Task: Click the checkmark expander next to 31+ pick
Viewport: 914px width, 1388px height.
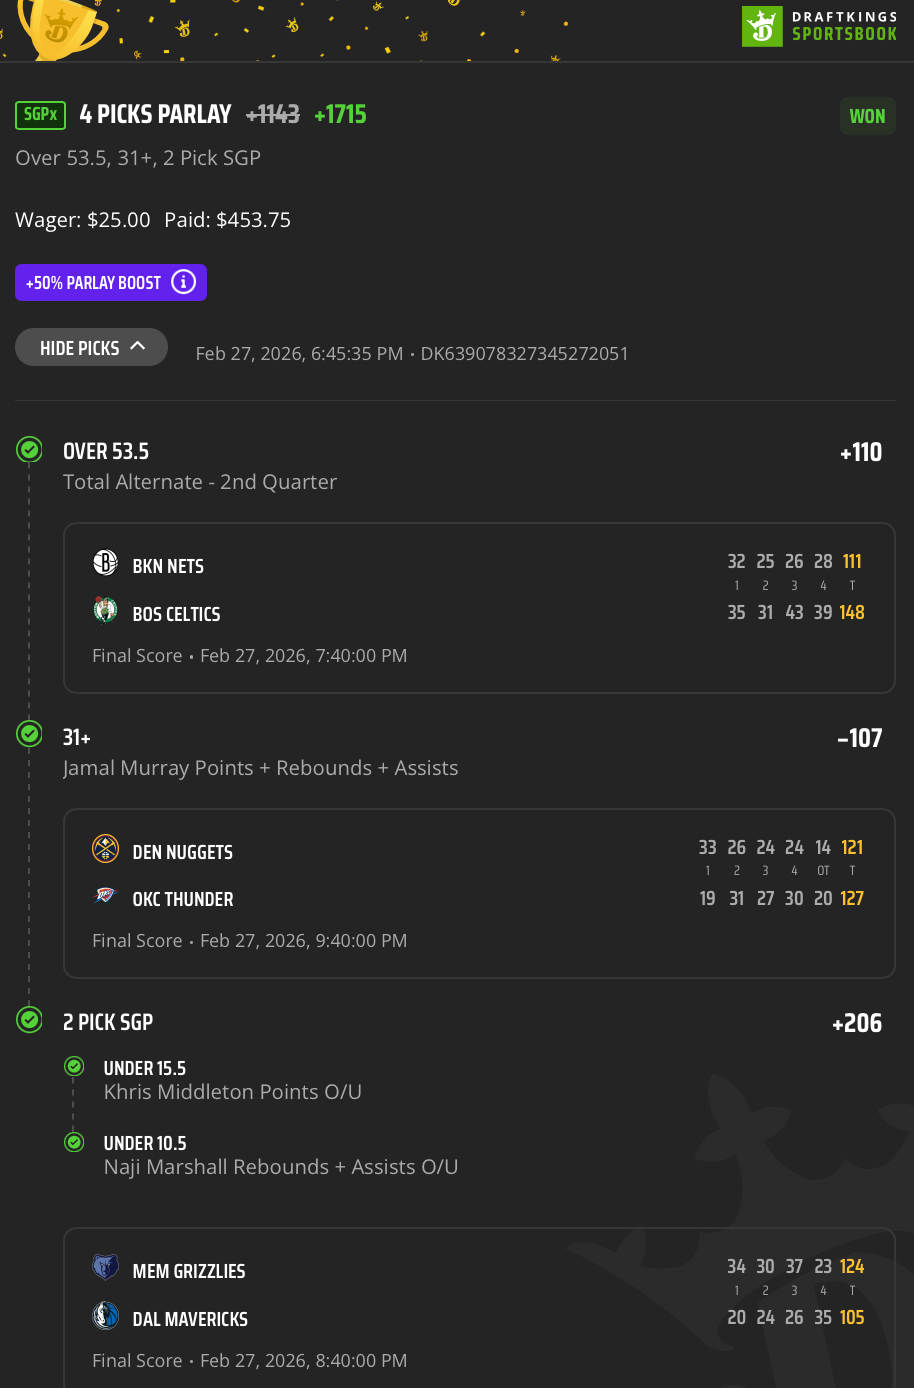Action: [29, 733]
